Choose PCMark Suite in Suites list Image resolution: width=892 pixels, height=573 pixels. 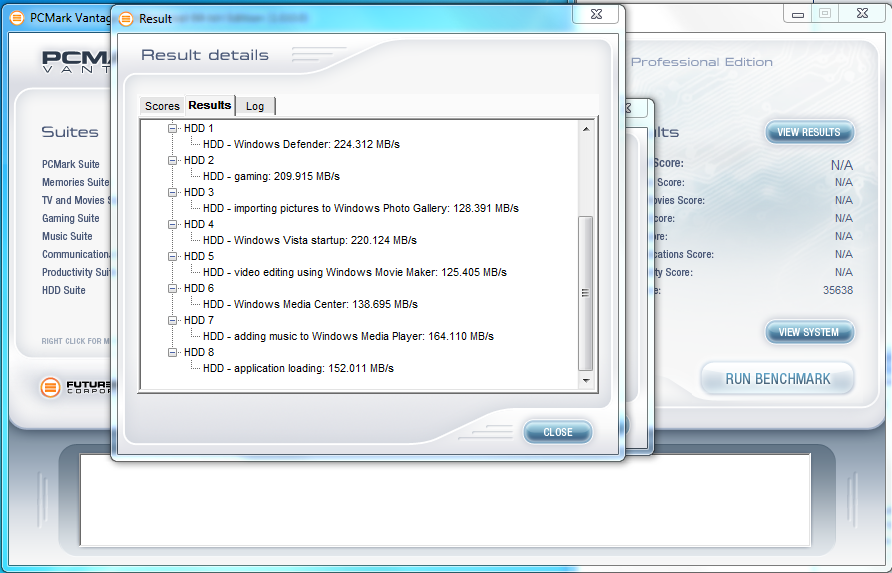[71, 164]
